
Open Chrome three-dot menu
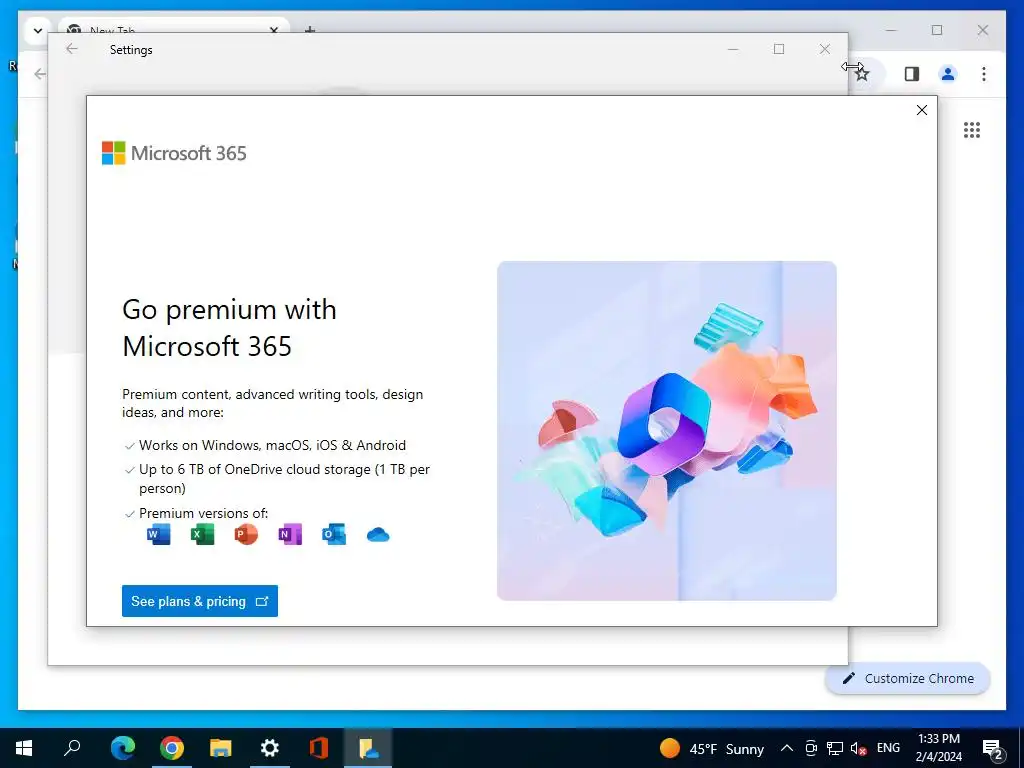point(984,74)
